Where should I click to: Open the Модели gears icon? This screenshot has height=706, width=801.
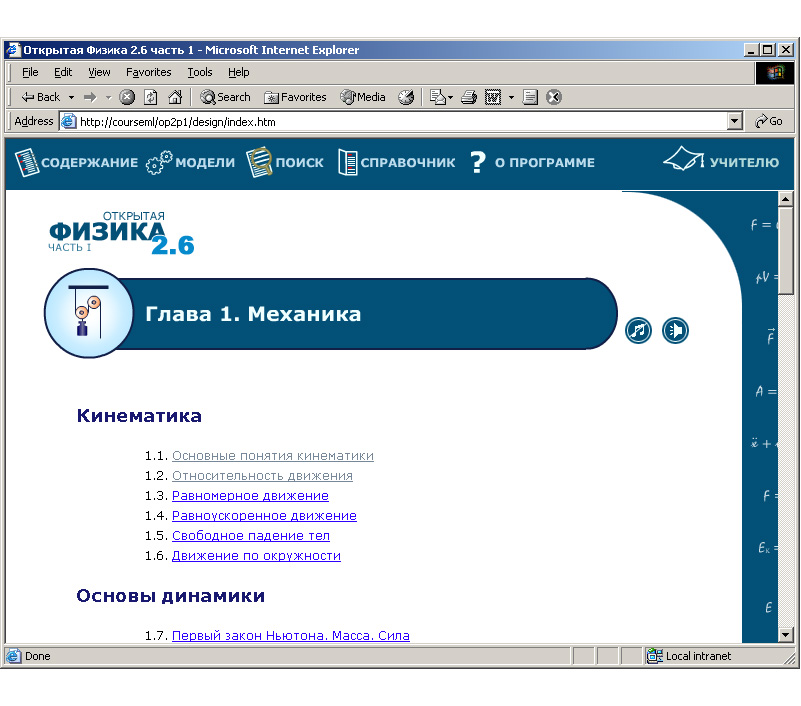pos(159,162)
